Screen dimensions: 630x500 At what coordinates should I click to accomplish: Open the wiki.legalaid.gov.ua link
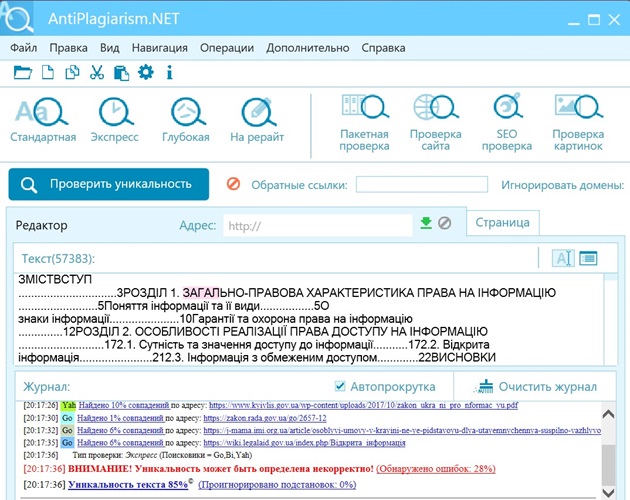[304, 443]
